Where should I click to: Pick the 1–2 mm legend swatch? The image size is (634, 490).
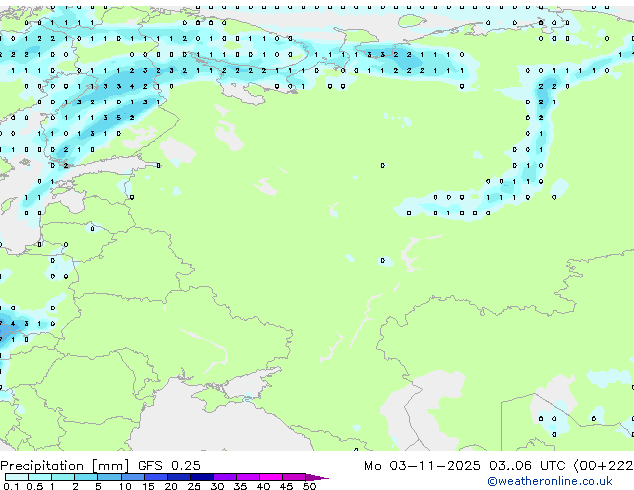tap(63, 477)
